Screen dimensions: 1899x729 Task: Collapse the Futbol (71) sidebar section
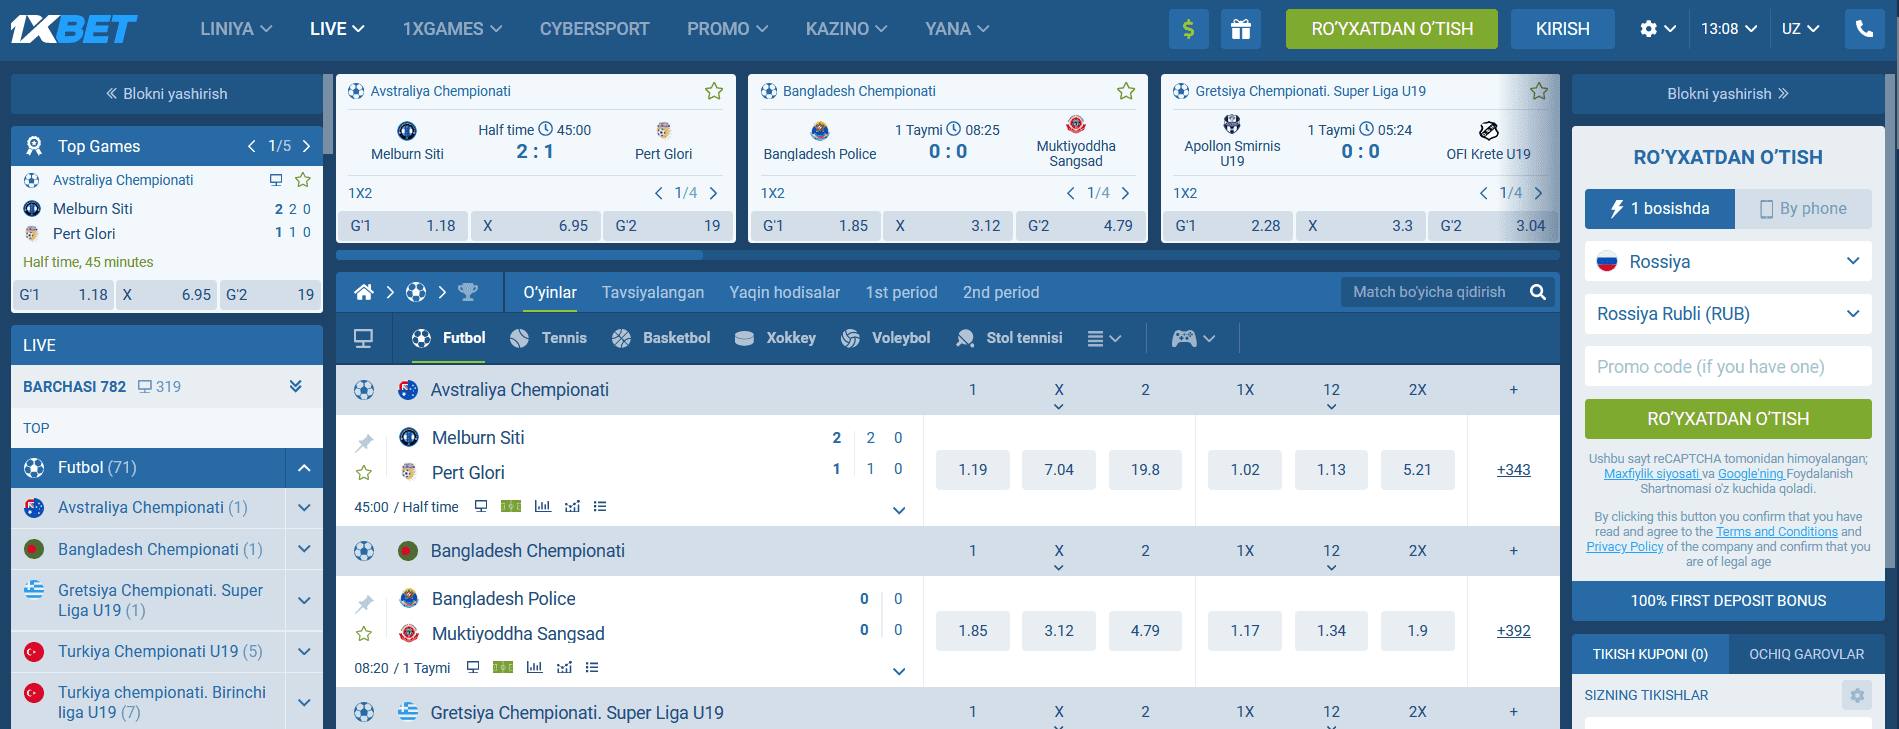click(304, 468)
